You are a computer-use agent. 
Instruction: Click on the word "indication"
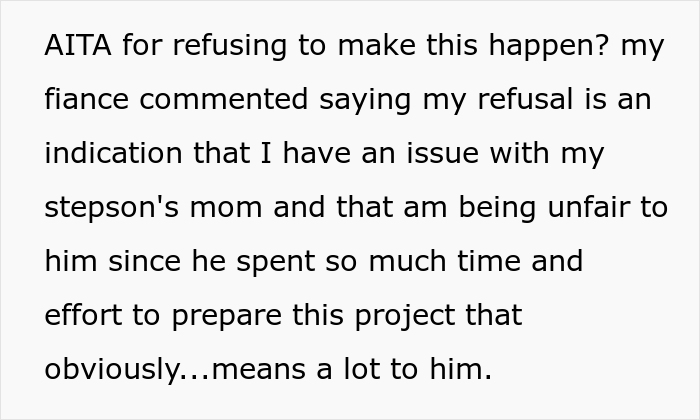113,153
